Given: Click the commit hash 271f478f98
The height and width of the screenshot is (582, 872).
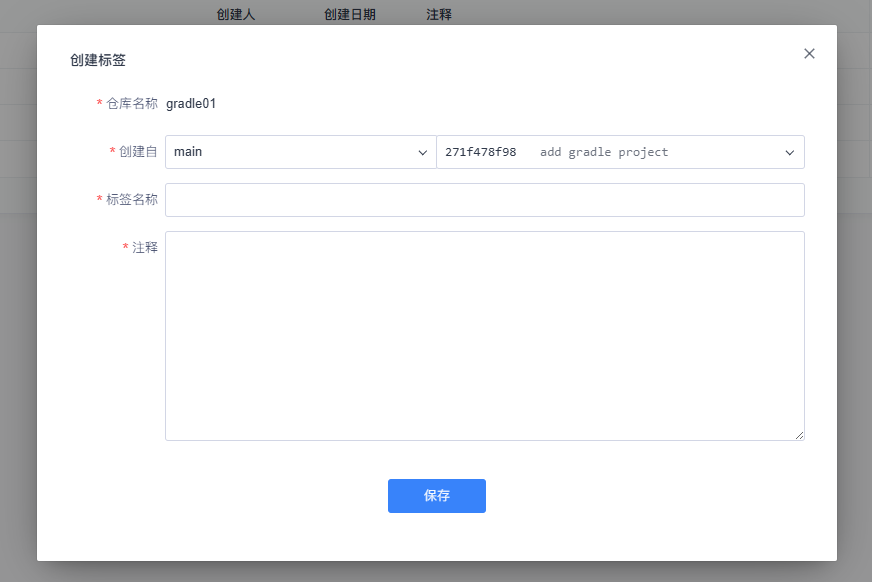Looking at the screenshot, I should tap(481, 152).
